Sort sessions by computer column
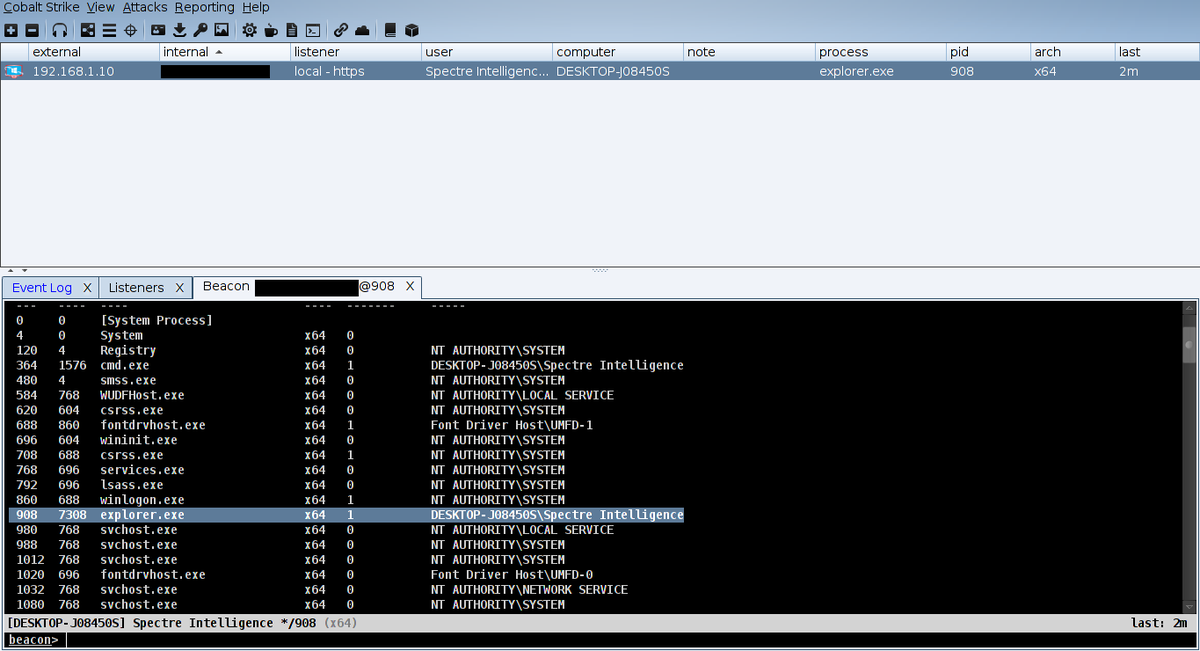 pyautogui.click(x=618, y=51)
